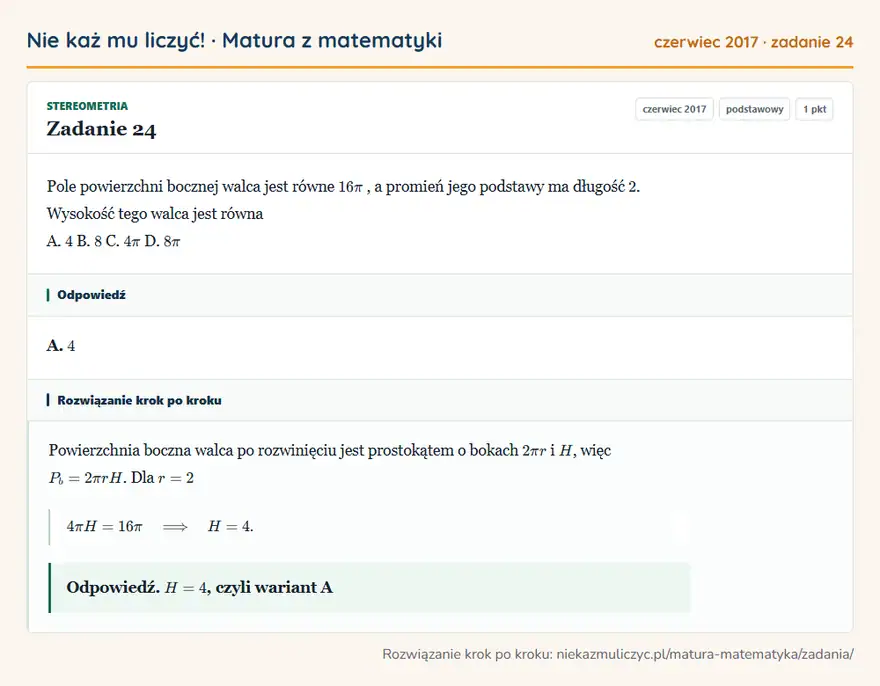Screen dimensions: 880x686
Task: Click the 'Zadanie 24' heading
Action: (x=101, y=129)
